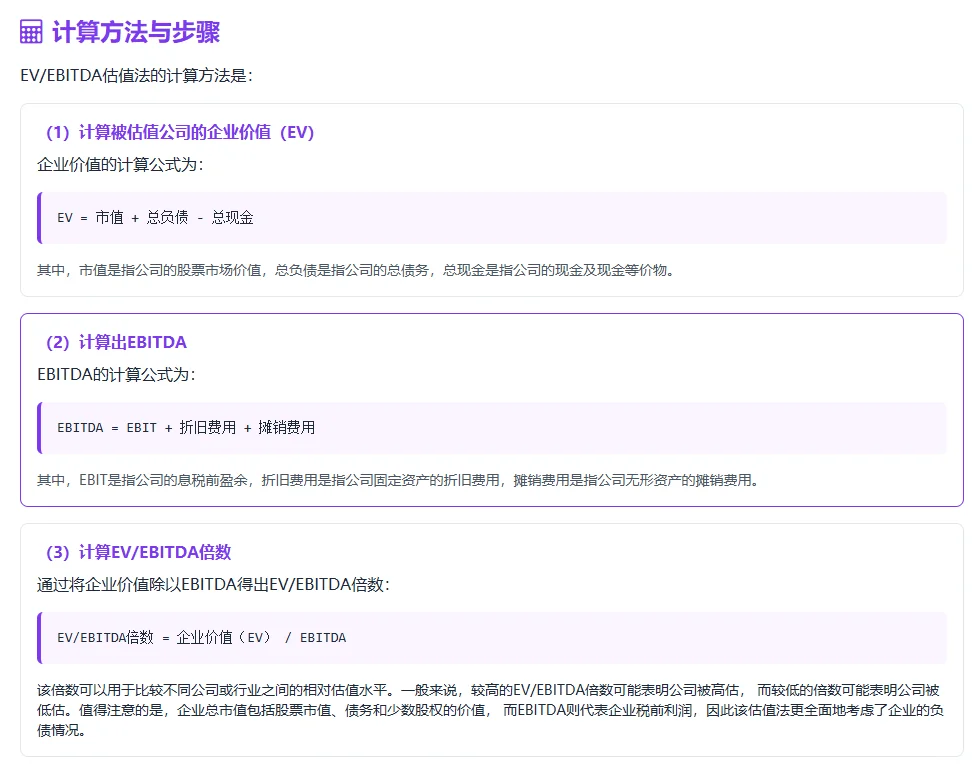976x771 pixels.
Task: Click the calculator icon beside 计算方法与步骤
Action: tap(29, 32)
